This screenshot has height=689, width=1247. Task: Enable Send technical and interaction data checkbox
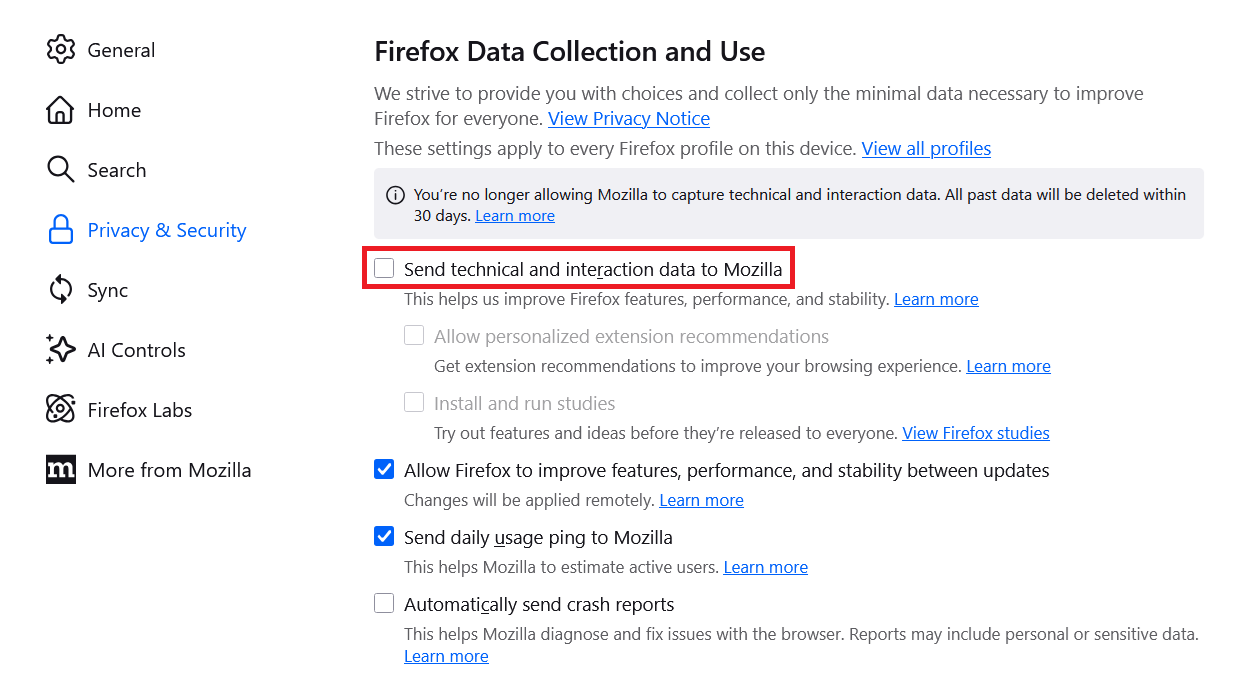pyautogui.click(x=384, y=269)
